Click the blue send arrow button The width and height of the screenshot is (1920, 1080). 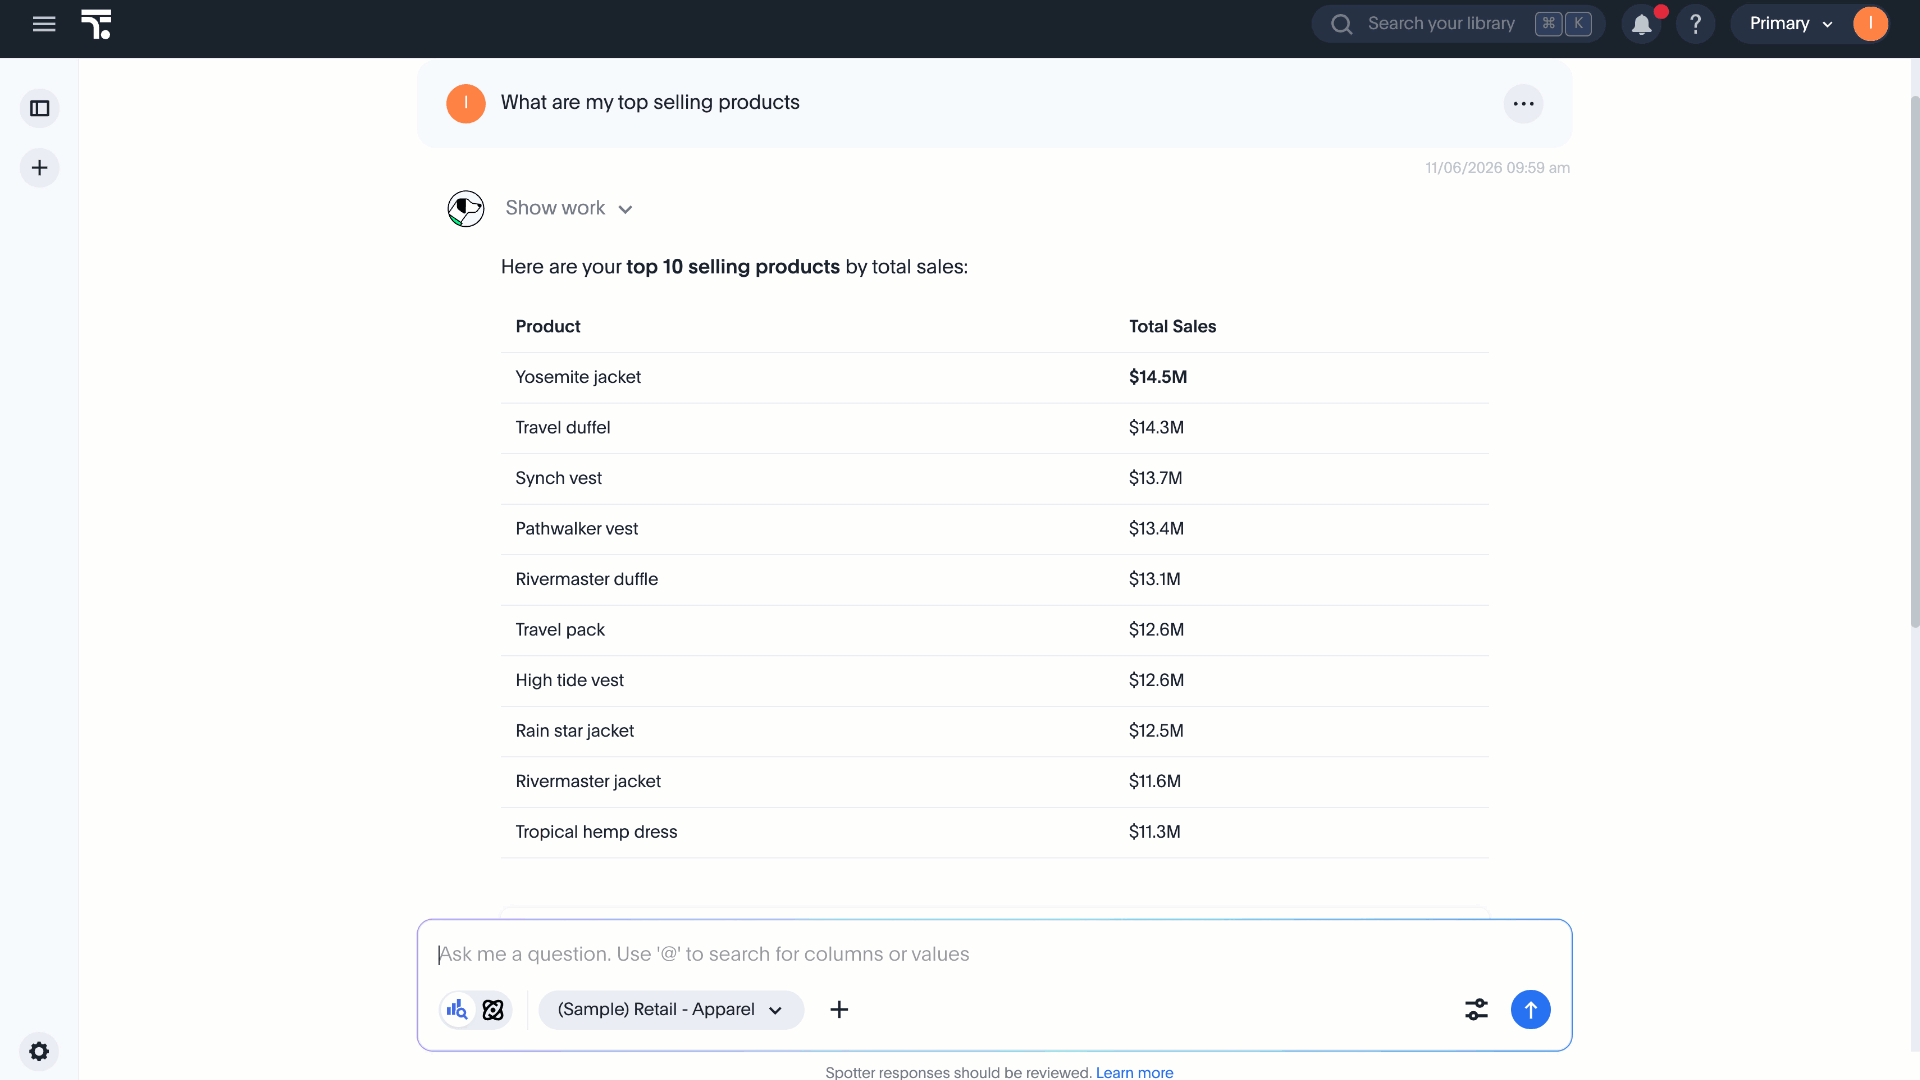(1530, 1010)
